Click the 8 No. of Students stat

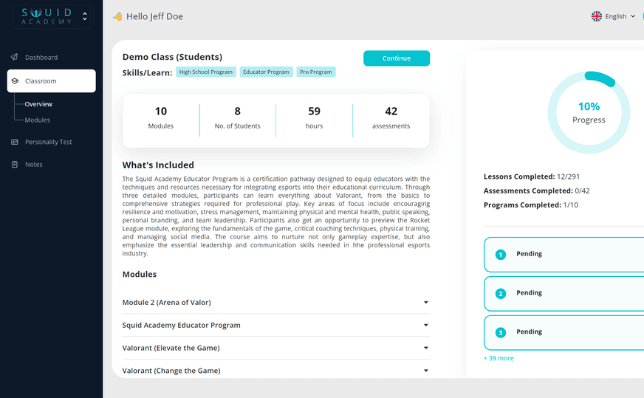click(237, 118)
